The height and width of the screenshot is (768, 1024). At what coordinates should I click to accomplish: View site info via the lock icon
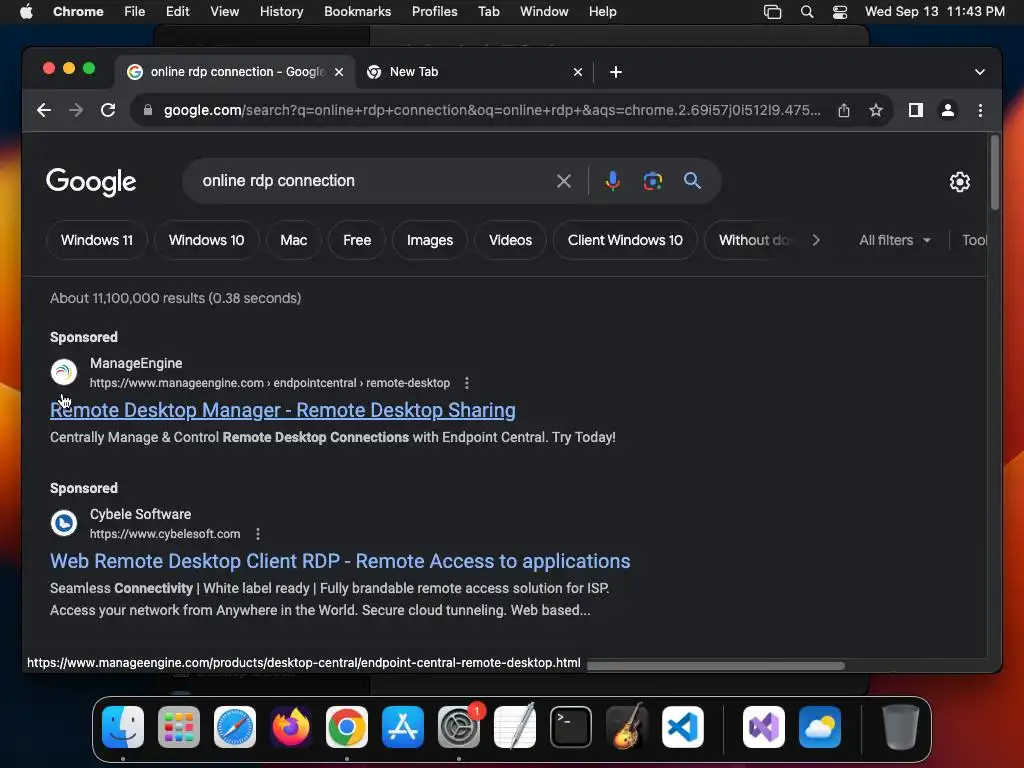pyautogui.click(x=148, y=110)
